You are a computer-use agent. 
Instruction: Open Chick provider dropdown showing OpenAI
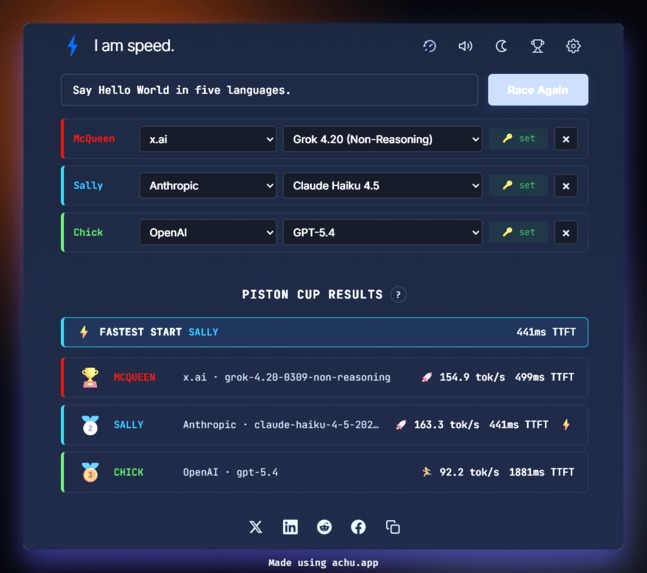[208, 232]
